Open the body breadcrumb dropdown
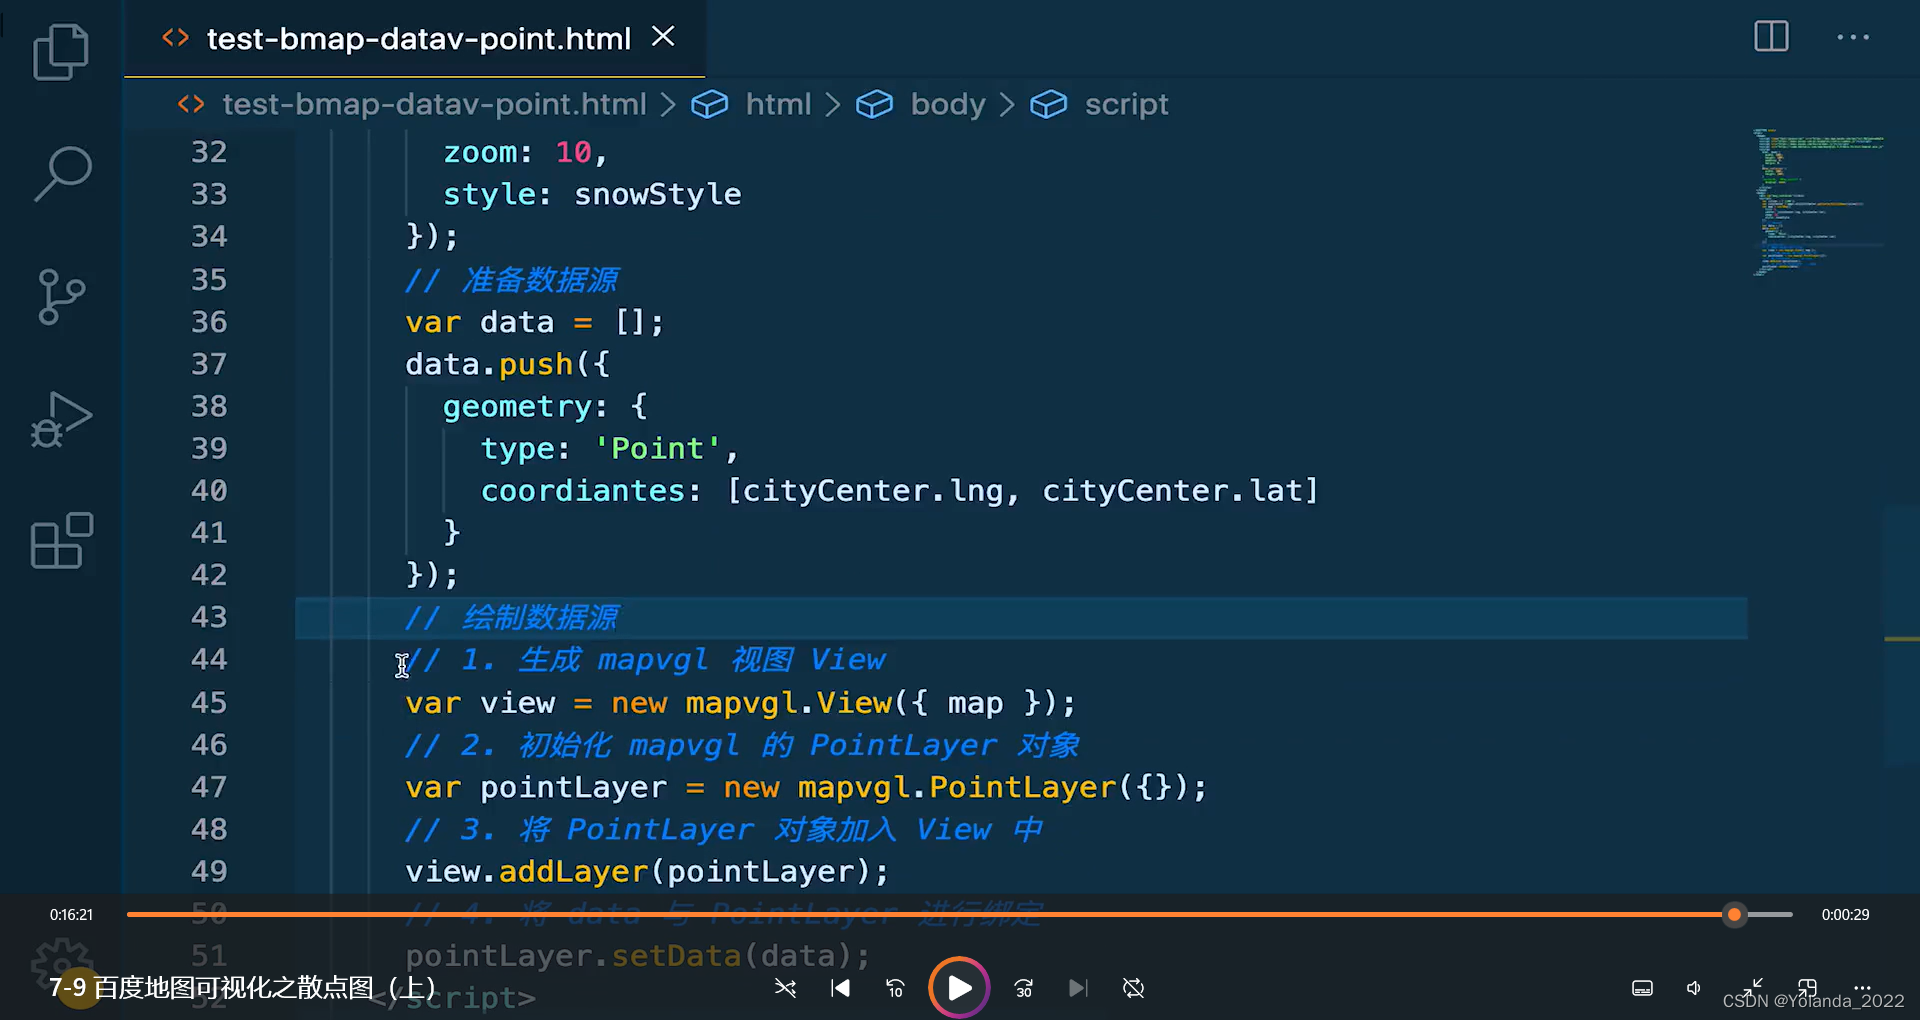1920x1020 pixels. (x=947, y=104)
